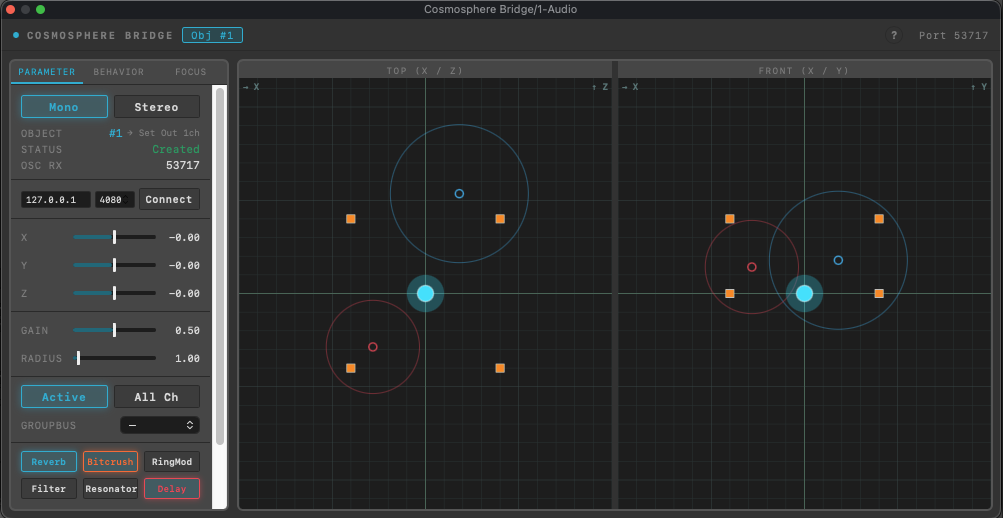Click the Connect button
The width and height of the screenshot is (1003, 518).
(169, 200)
